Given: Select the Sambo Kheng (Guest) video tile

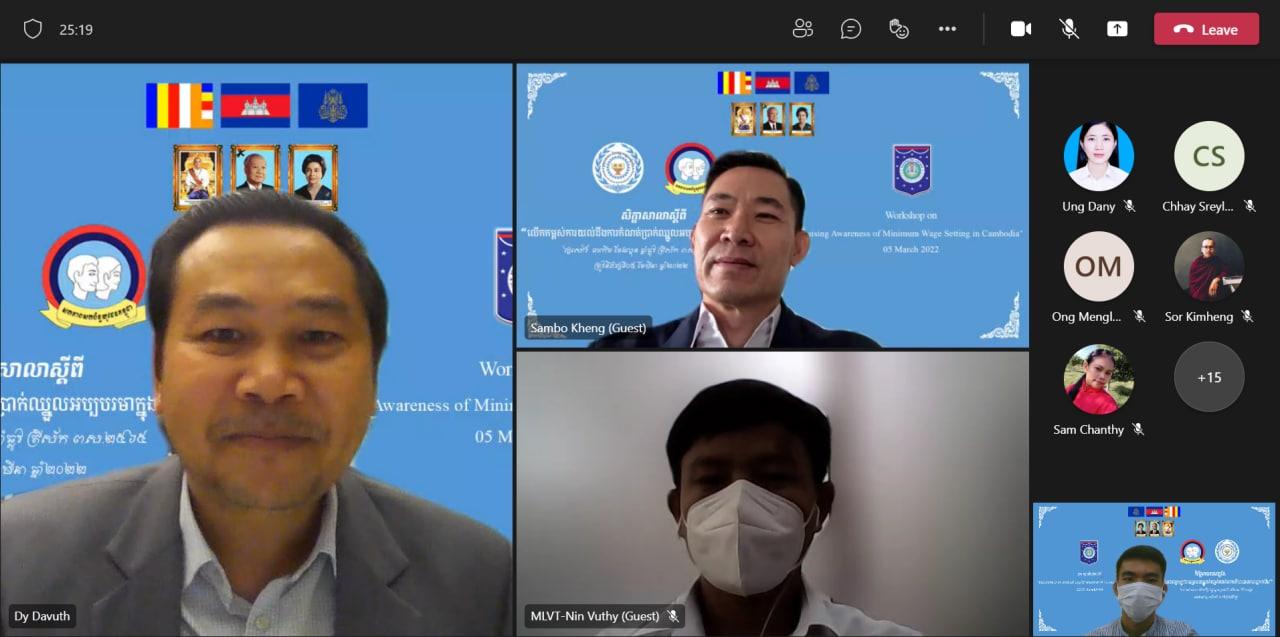Looking at the screenshot, I should pos(772,206).
